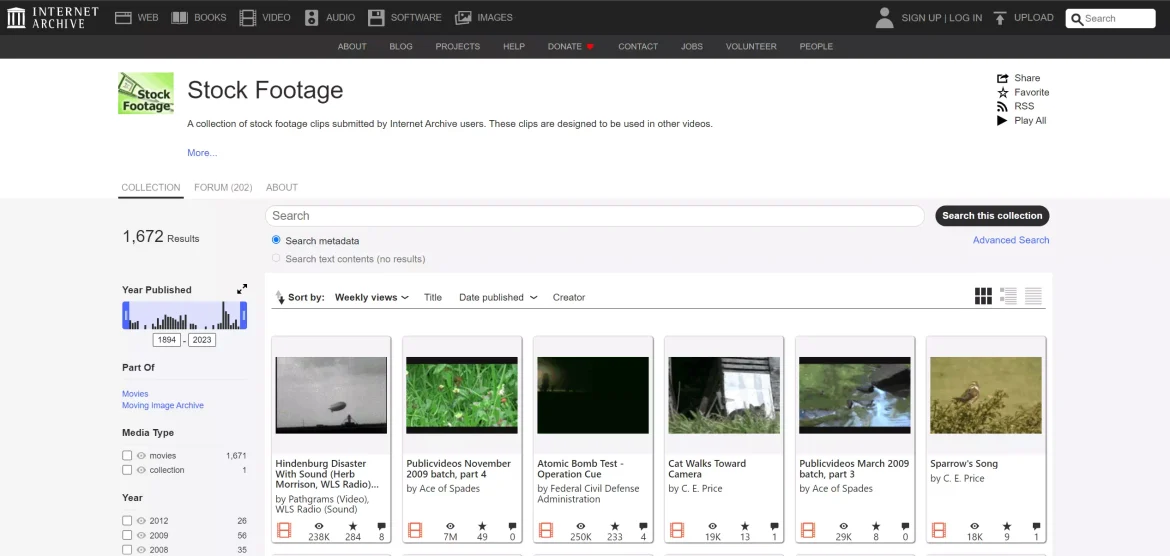Click the favorites star on Atomic Bomb Test card

coord(615,526)
